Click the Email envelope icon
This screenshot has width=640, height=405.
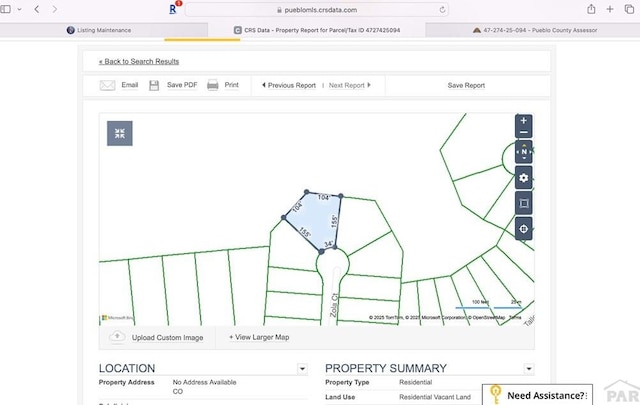pos(107,85)
